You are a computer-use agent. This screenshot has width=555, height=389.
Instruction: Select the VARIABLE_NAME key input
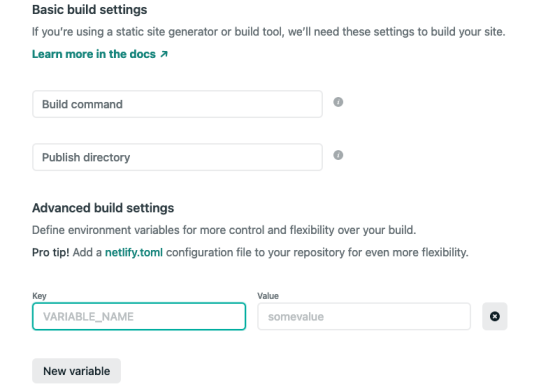pos(139,316)
